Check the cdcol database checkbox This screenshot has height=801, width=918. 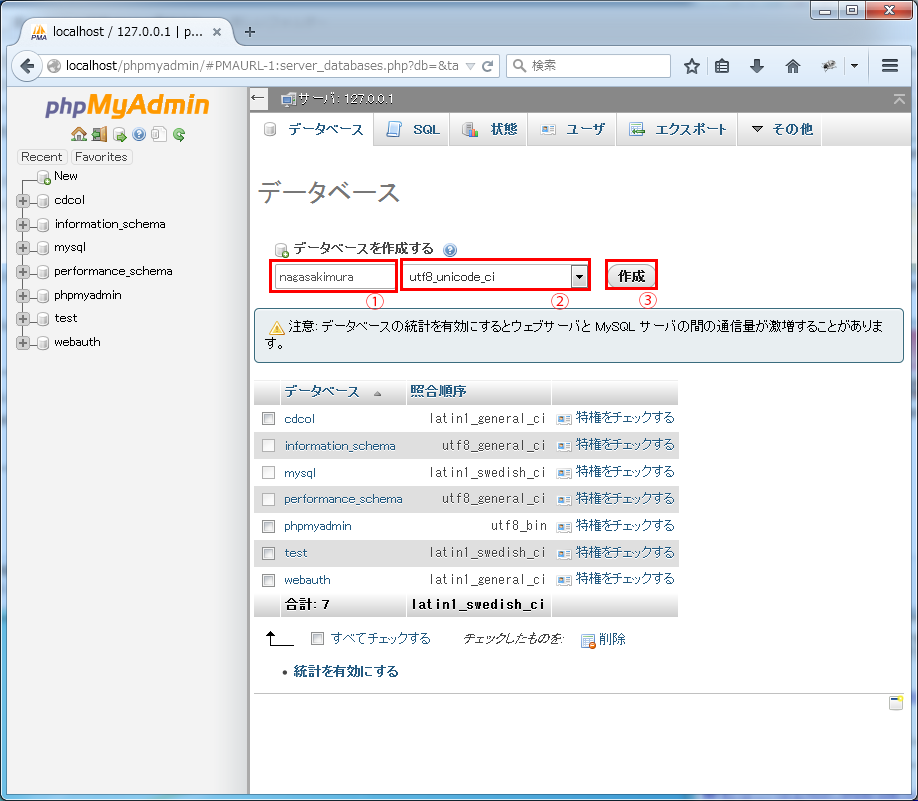click(x=268, y=419)
